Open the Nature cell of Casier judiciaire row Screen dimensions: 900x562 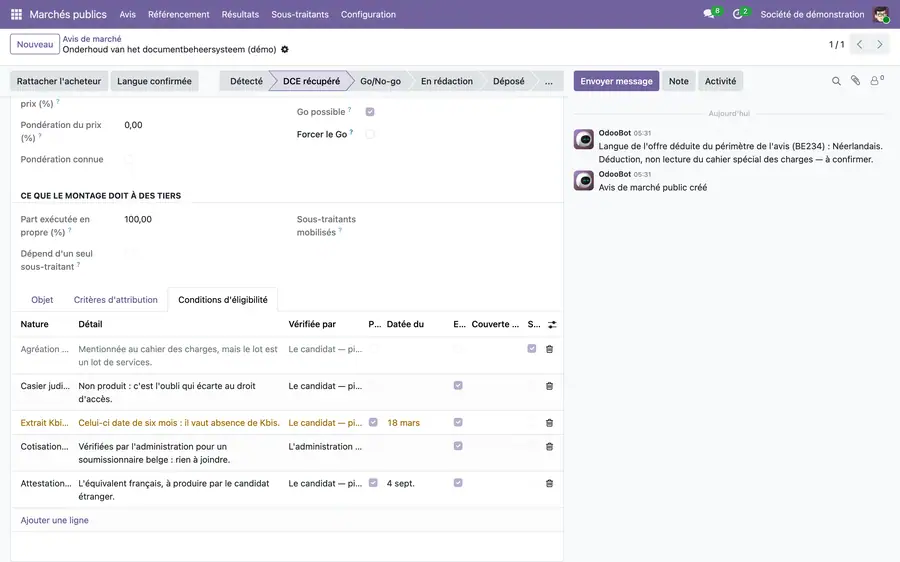45,386
